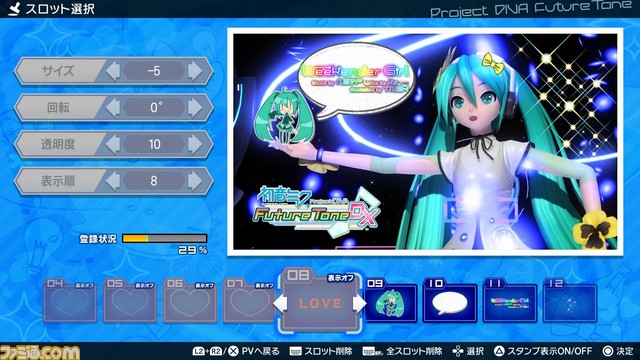Click the right arrow for 回転
Viewport: 640px width, 360px height.
point(195,108)
